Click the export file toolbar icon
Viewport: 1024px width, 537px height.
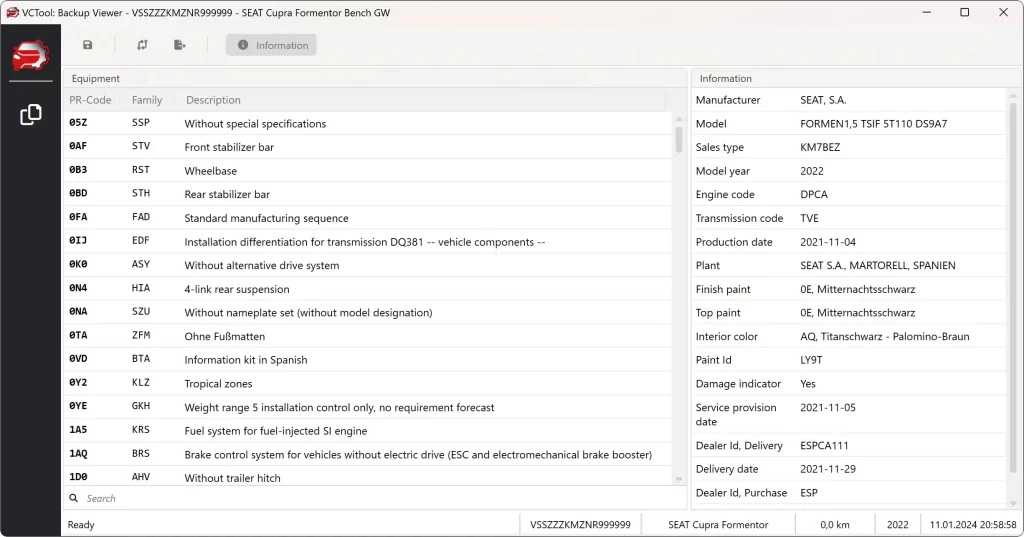click(180, 45)
